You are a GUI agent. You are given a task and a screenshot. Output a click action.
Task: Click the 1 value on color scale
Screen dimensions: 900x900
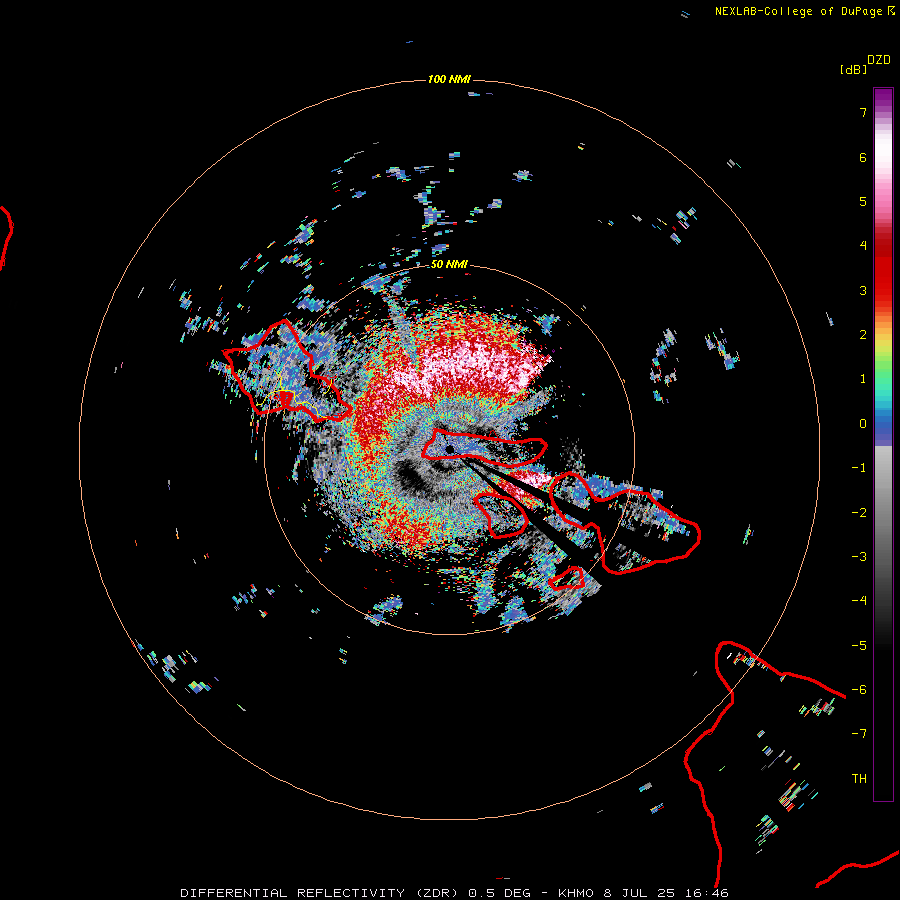[x=863, y=379]
